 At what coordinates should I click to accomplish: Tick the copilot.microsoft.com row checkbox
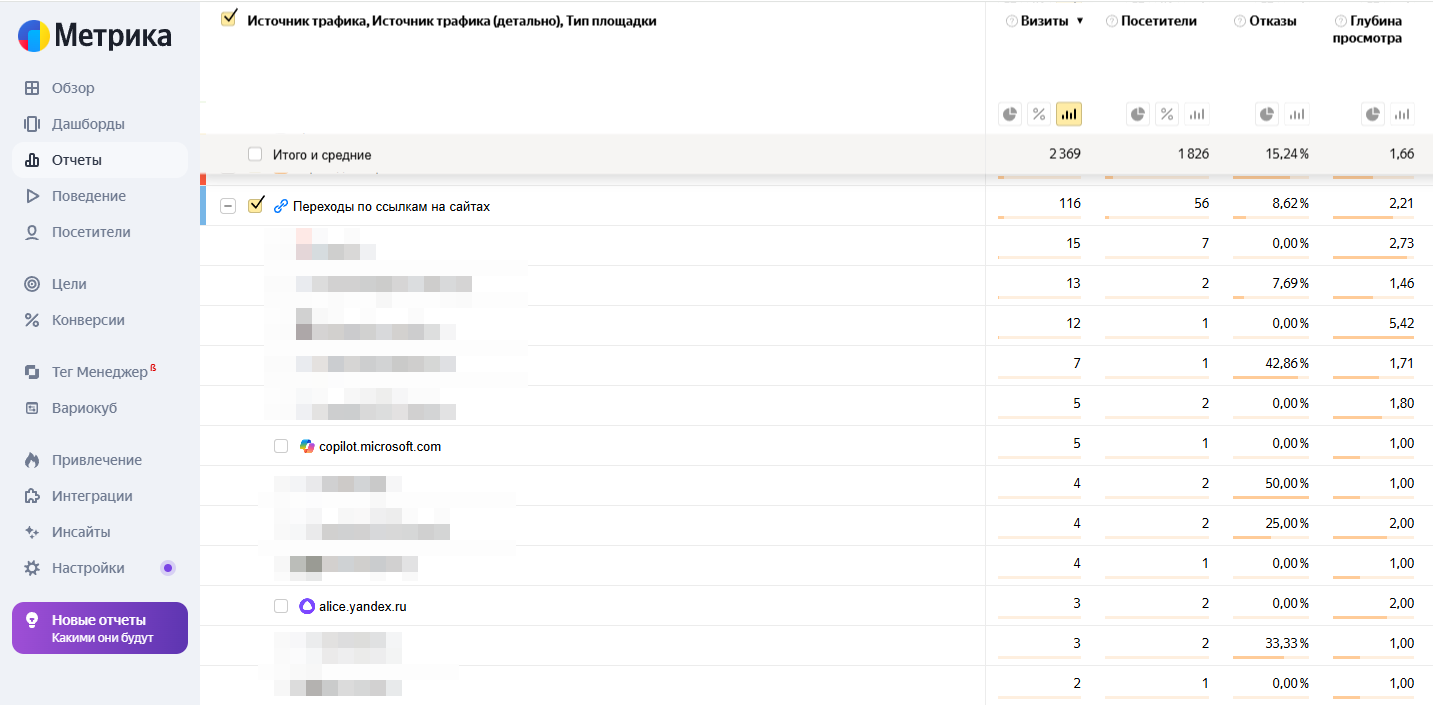[x=281, y=446]
